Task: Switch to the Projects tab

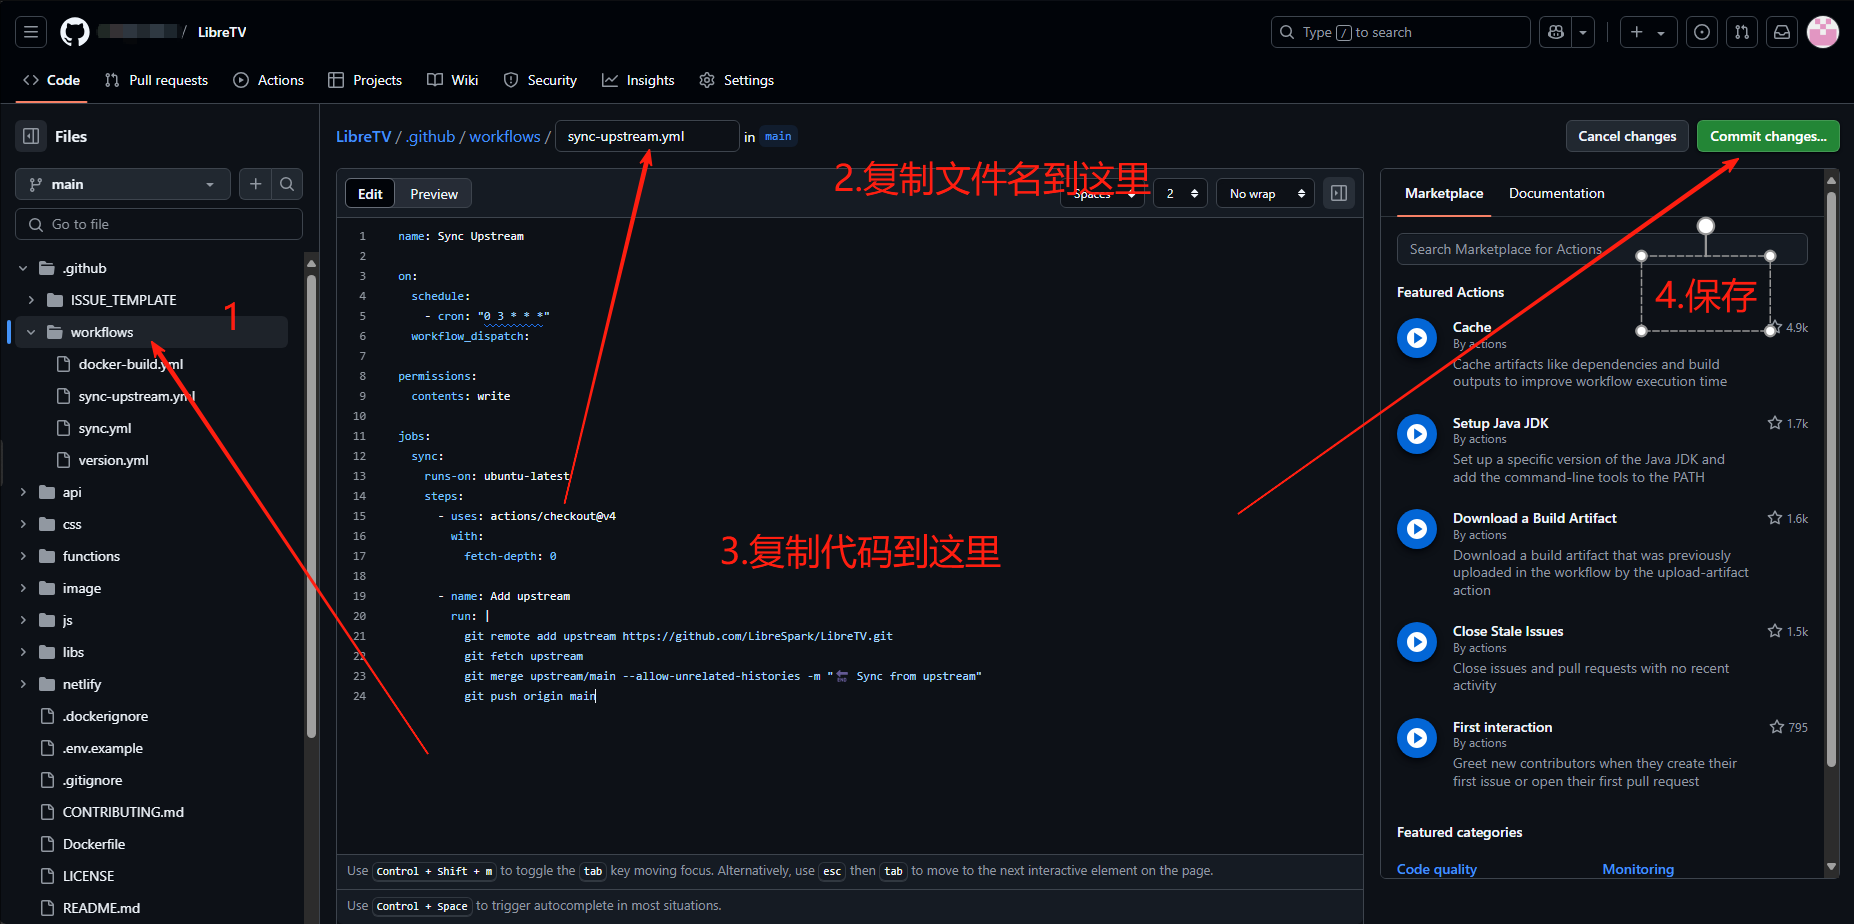Action: [365, 80]
